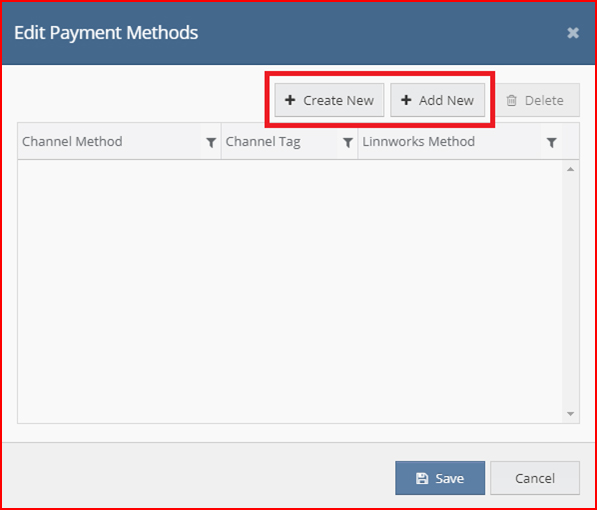This screenshot has width=597, height=510.
Task: Cancel editing payment methods
Action: click(x=535, y=478)
